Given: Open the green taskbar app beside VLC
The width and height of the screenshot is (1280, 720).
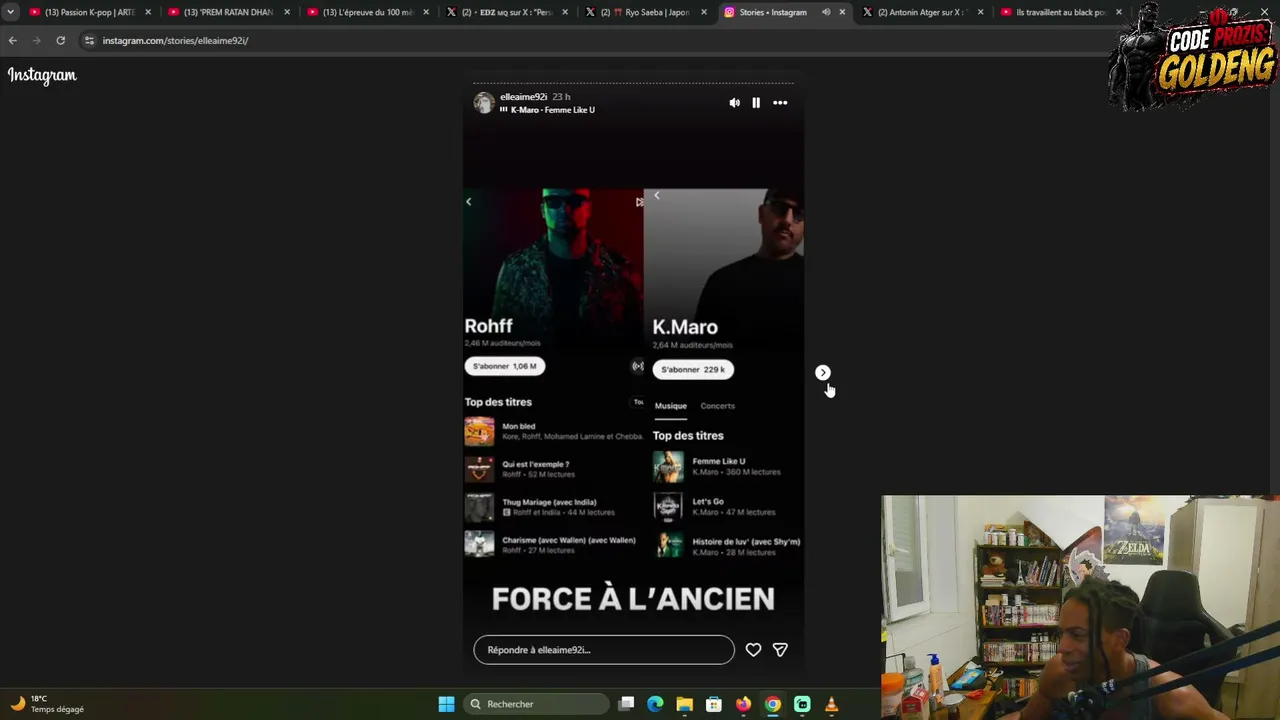Looking at the screenshot, I should pyautogui.click(x=802, y=704).
